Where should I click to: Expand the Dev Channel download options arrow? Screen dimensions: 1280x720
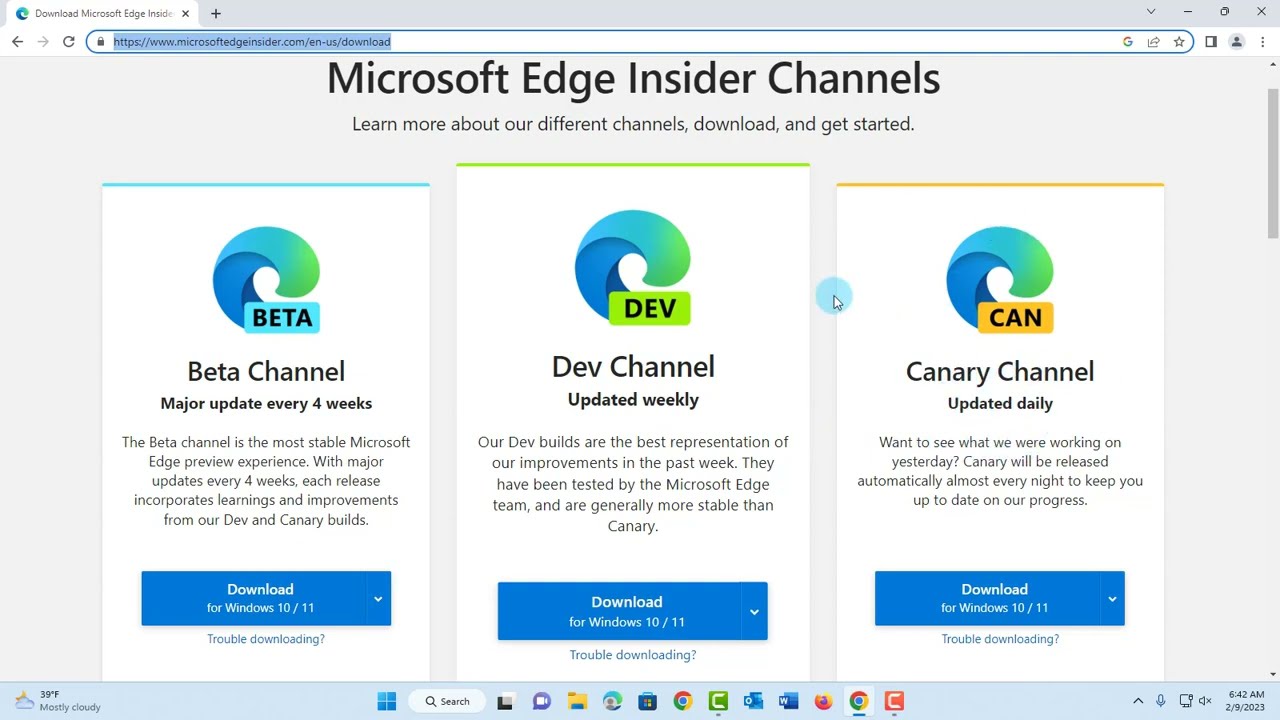754,611
